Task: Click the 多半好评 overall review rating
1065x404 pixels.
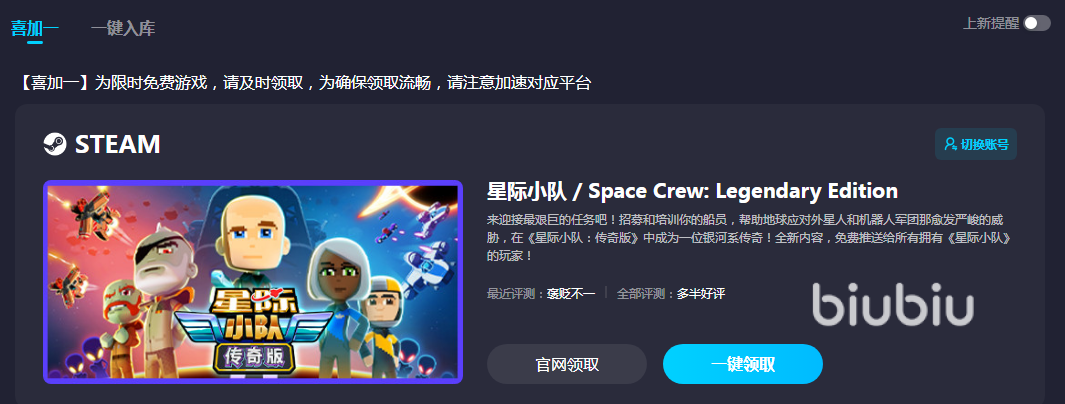Action: [701, 294]
